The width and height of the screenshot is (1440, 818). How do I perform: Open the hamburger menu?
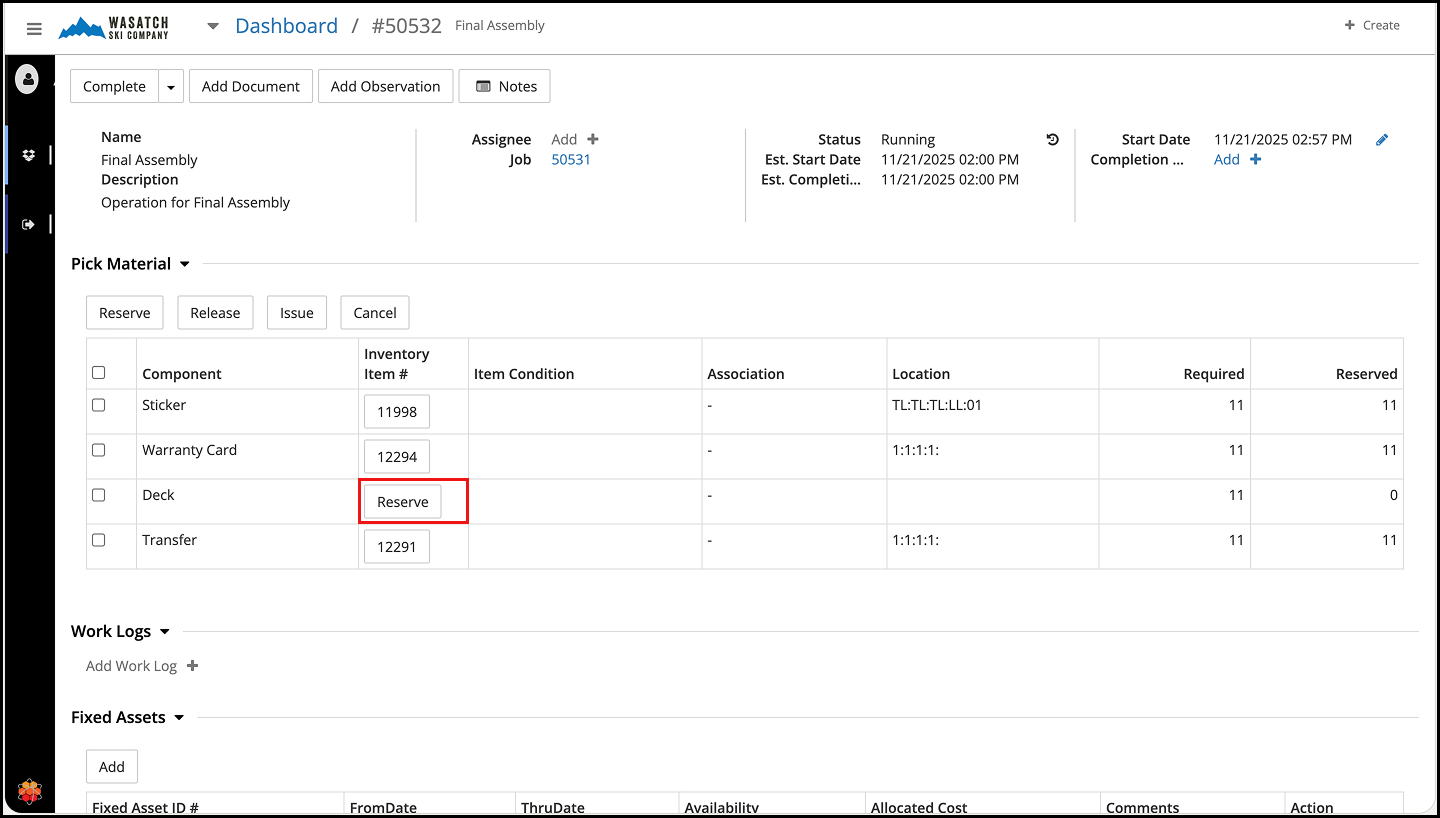(34, 29)
